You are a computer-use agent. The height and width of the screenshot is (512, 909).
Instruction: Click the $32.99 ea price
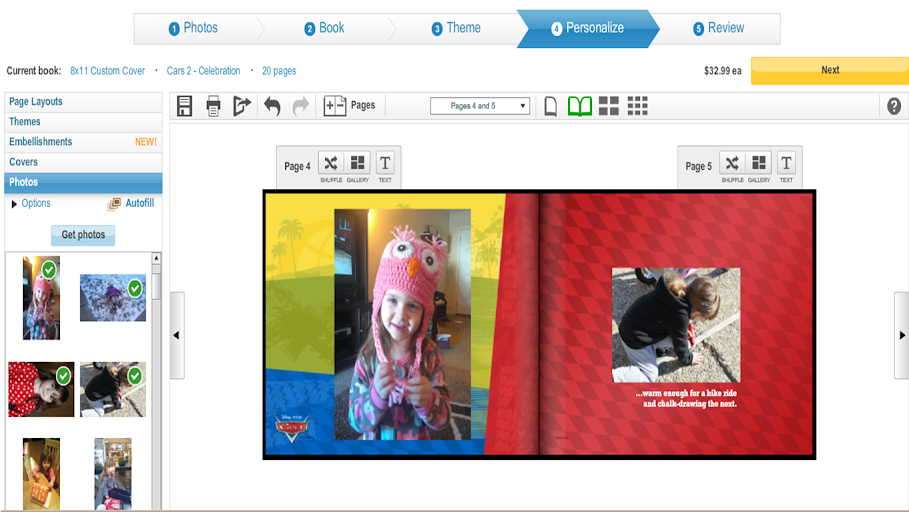(722, 71)
